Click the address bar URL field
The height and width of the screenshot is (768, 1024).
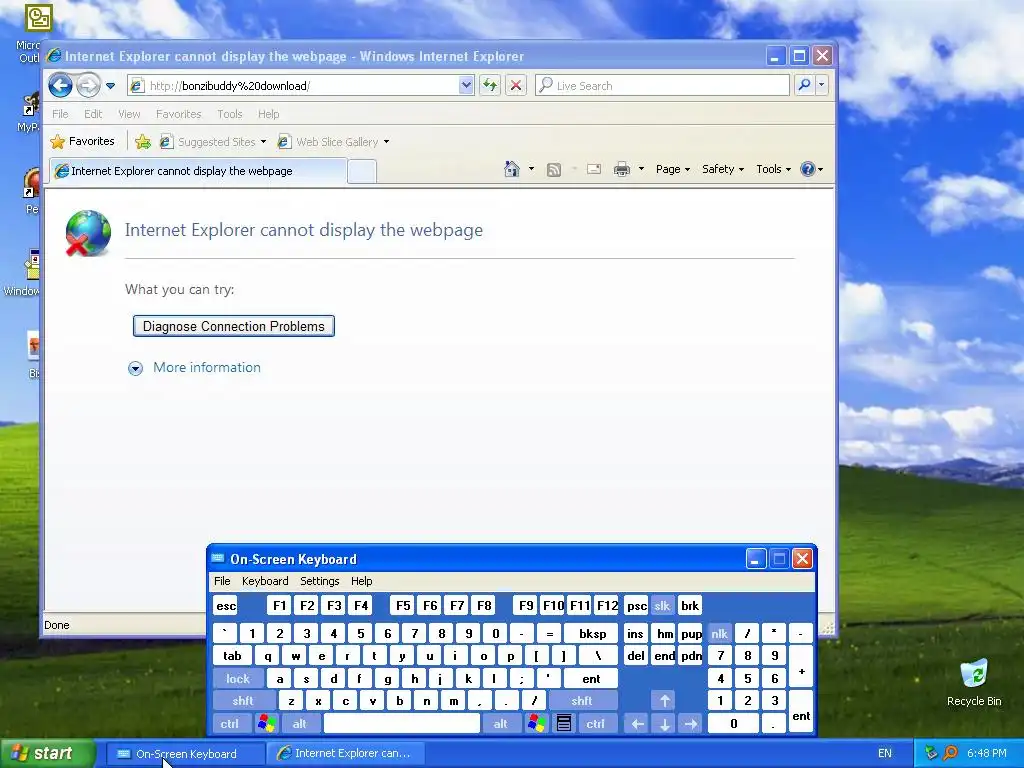pyautogui.click(x=294, y=86)
